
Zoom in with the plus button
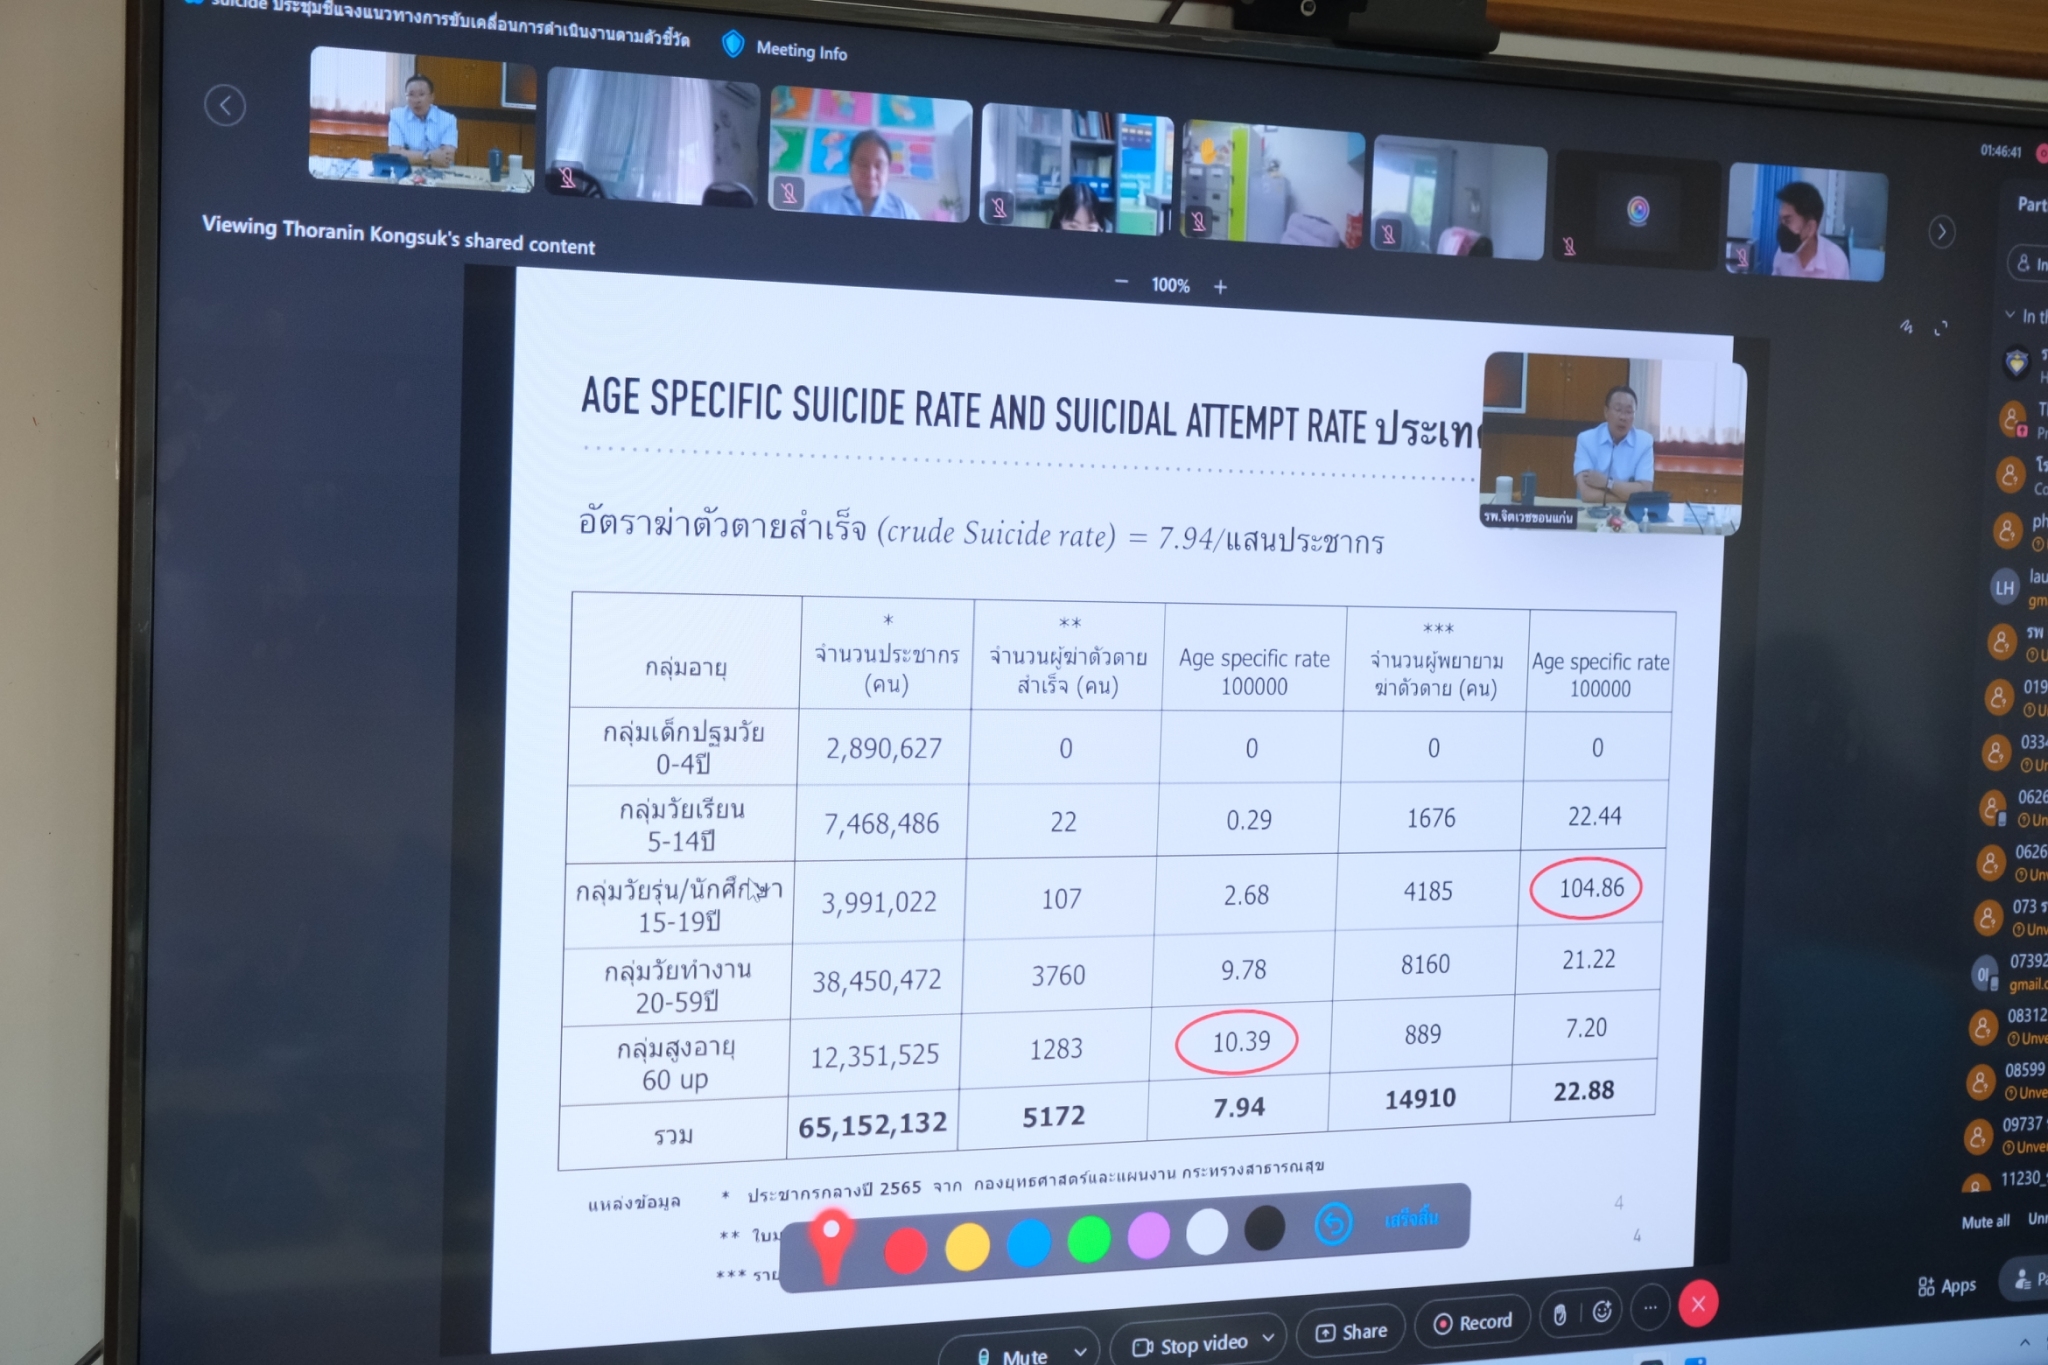(x=1220, y=287)
